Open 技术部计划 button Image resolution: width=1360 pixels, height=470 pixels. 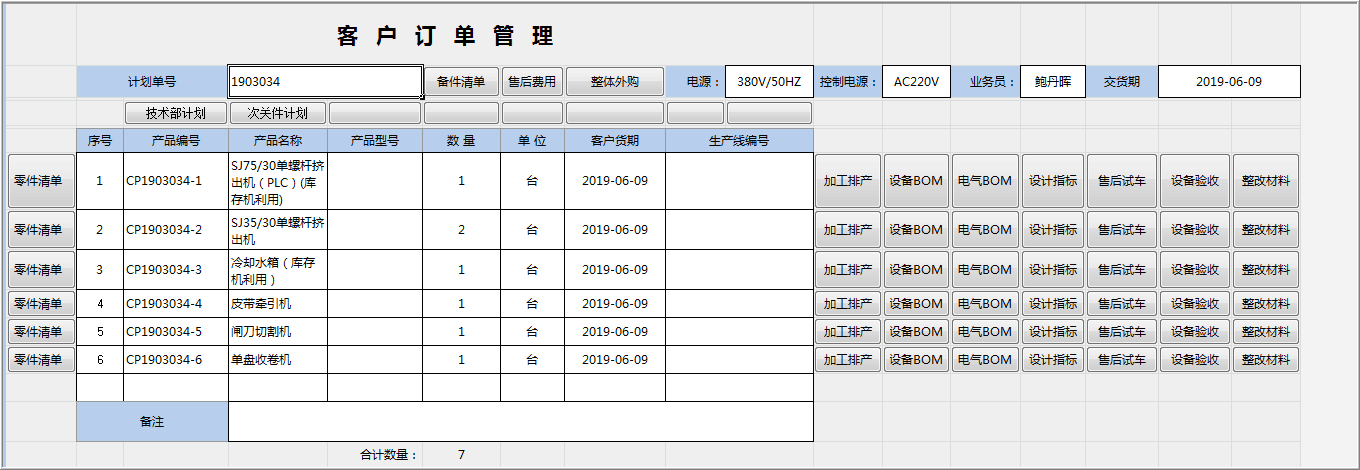(176, 113)
